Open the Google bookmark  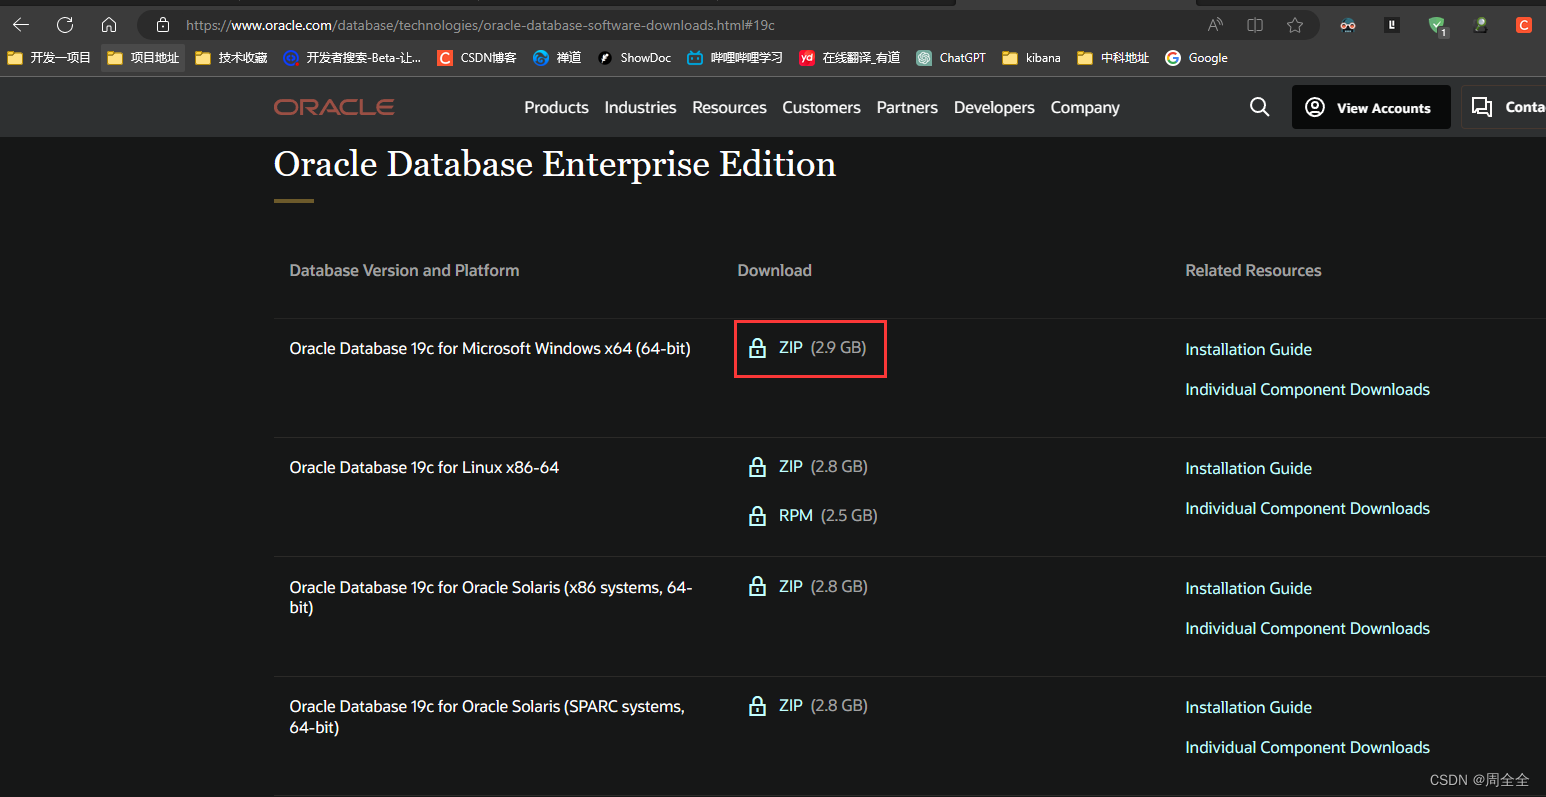tap(1196, 58)
